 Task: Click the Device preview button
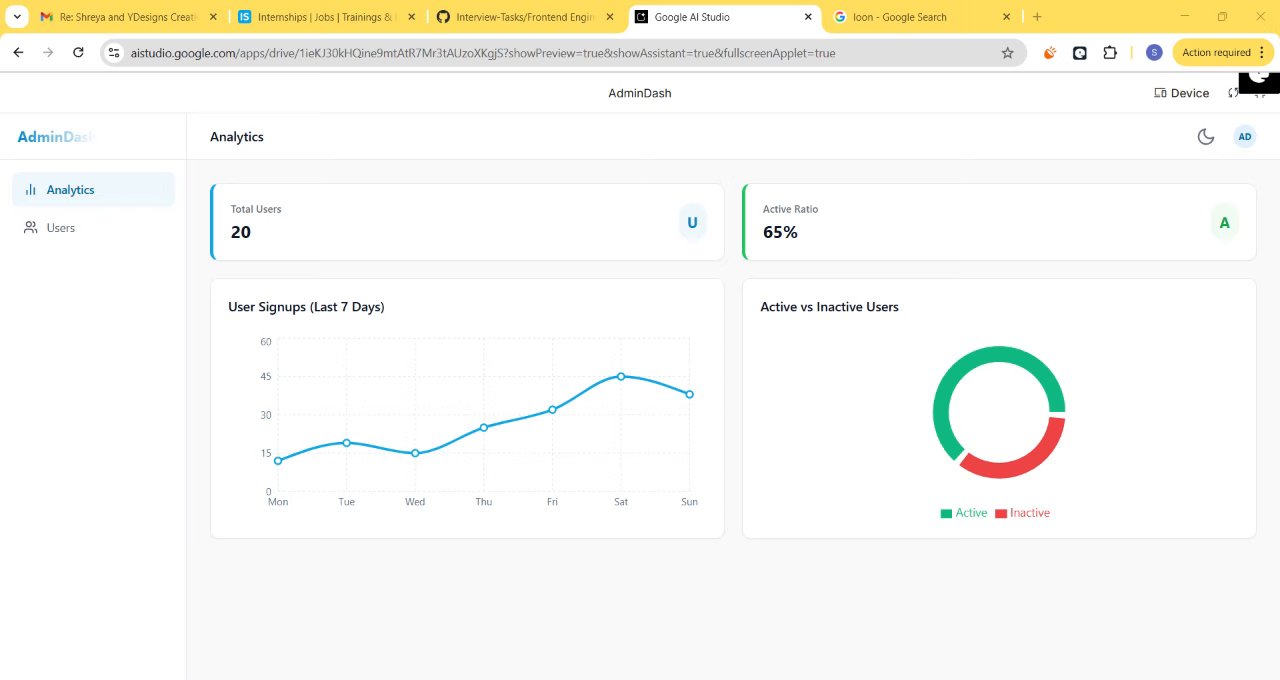(1182, 93)
